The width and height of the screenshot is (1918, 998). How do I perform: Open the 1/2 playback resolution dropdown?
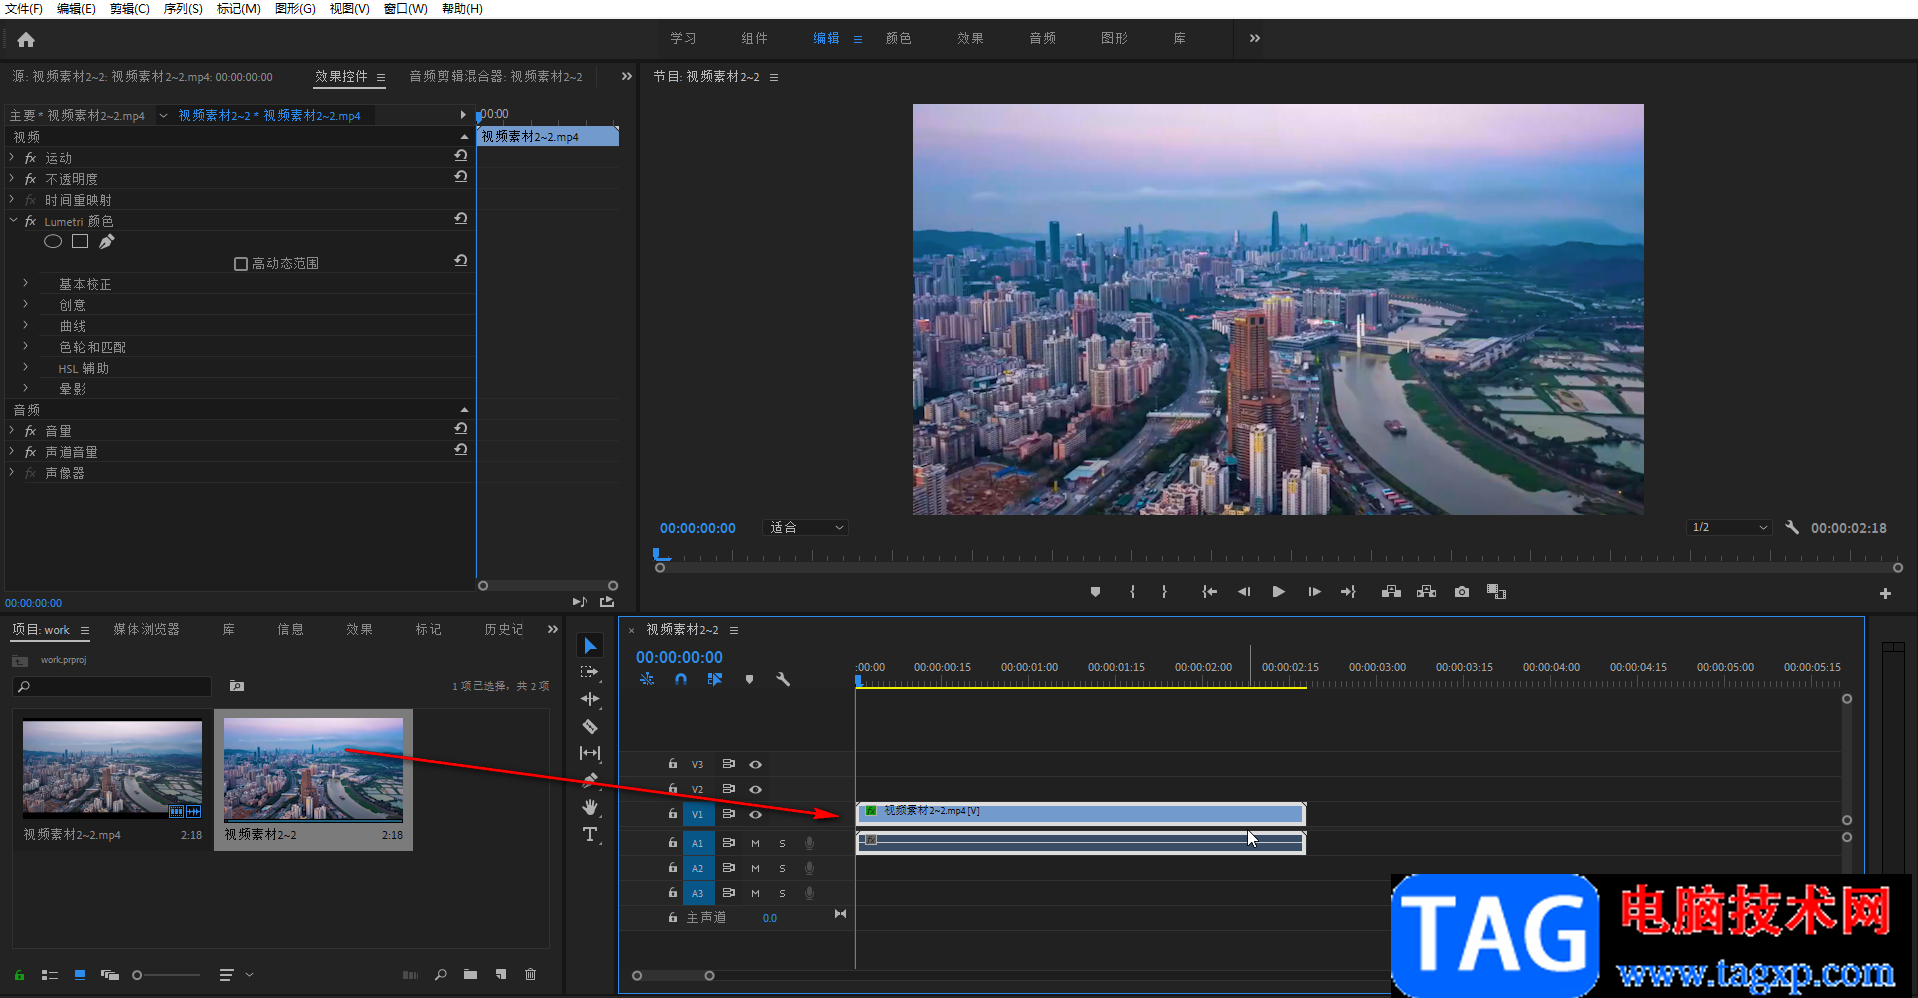click(x=1729, y=527)
